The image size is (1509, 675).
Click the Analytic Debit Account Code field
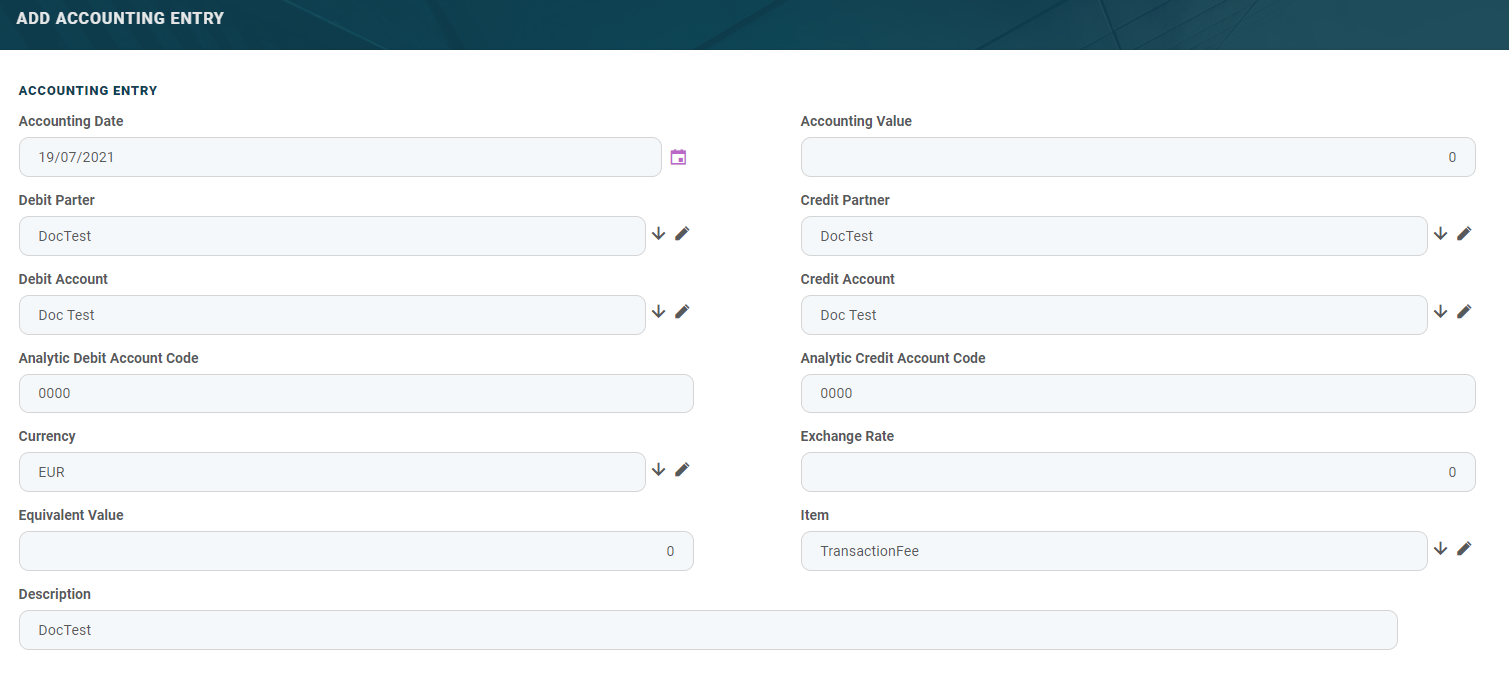tap(356, 393)
